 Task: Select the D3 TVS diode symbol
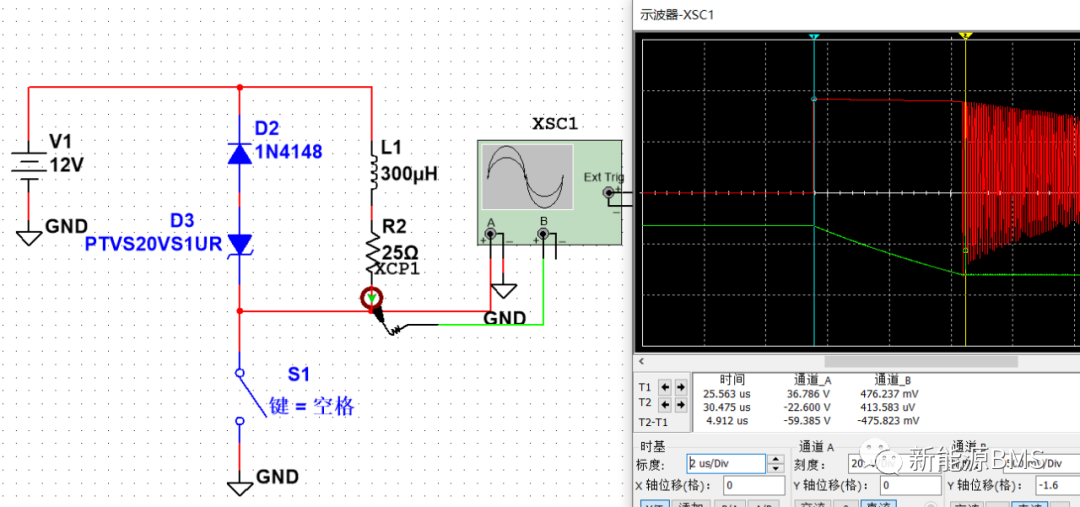point(240,245)
